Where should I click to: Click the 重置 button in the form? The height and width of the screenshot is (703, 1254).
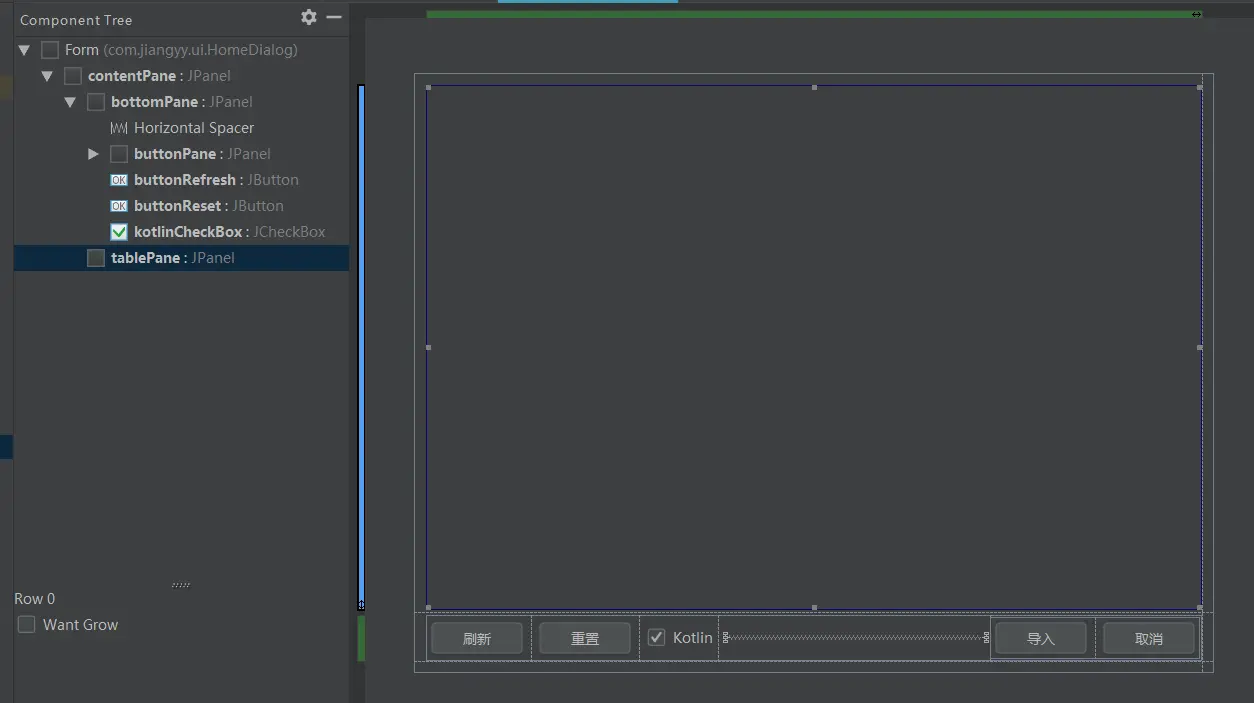pos(585,638)
